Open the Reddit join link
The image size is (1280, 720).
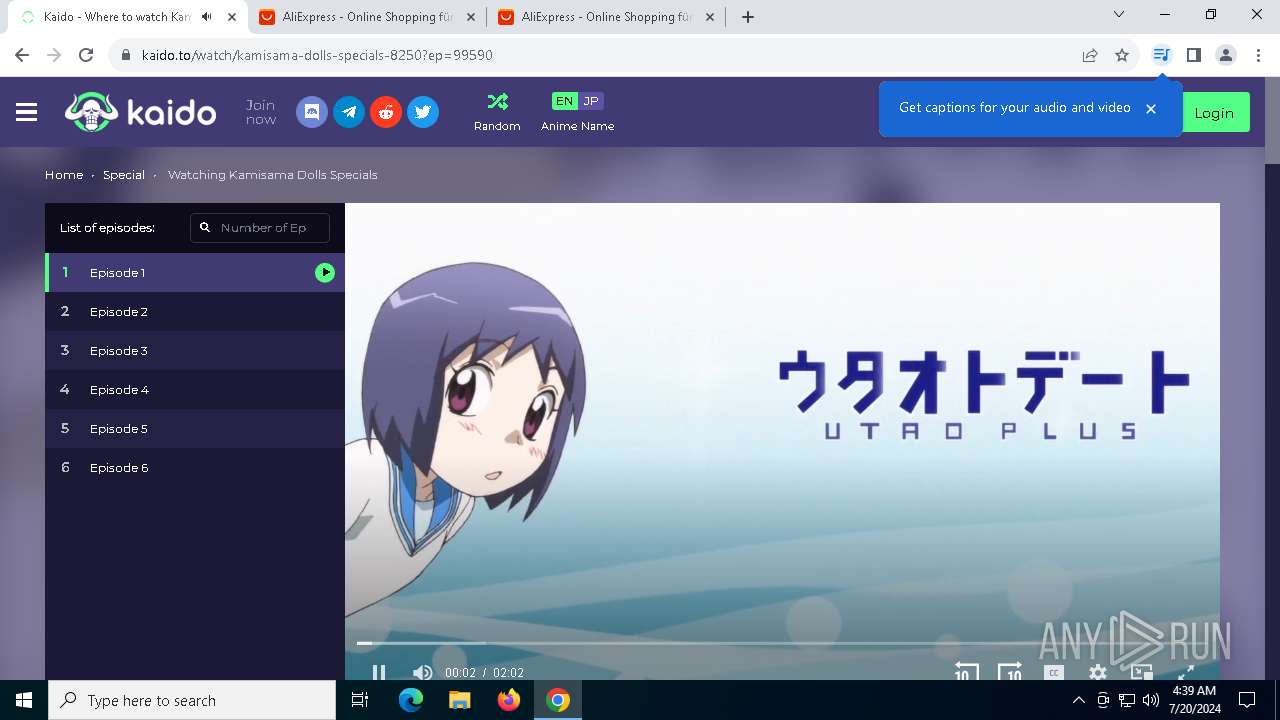pyautogui.click(x=386, y=112)
